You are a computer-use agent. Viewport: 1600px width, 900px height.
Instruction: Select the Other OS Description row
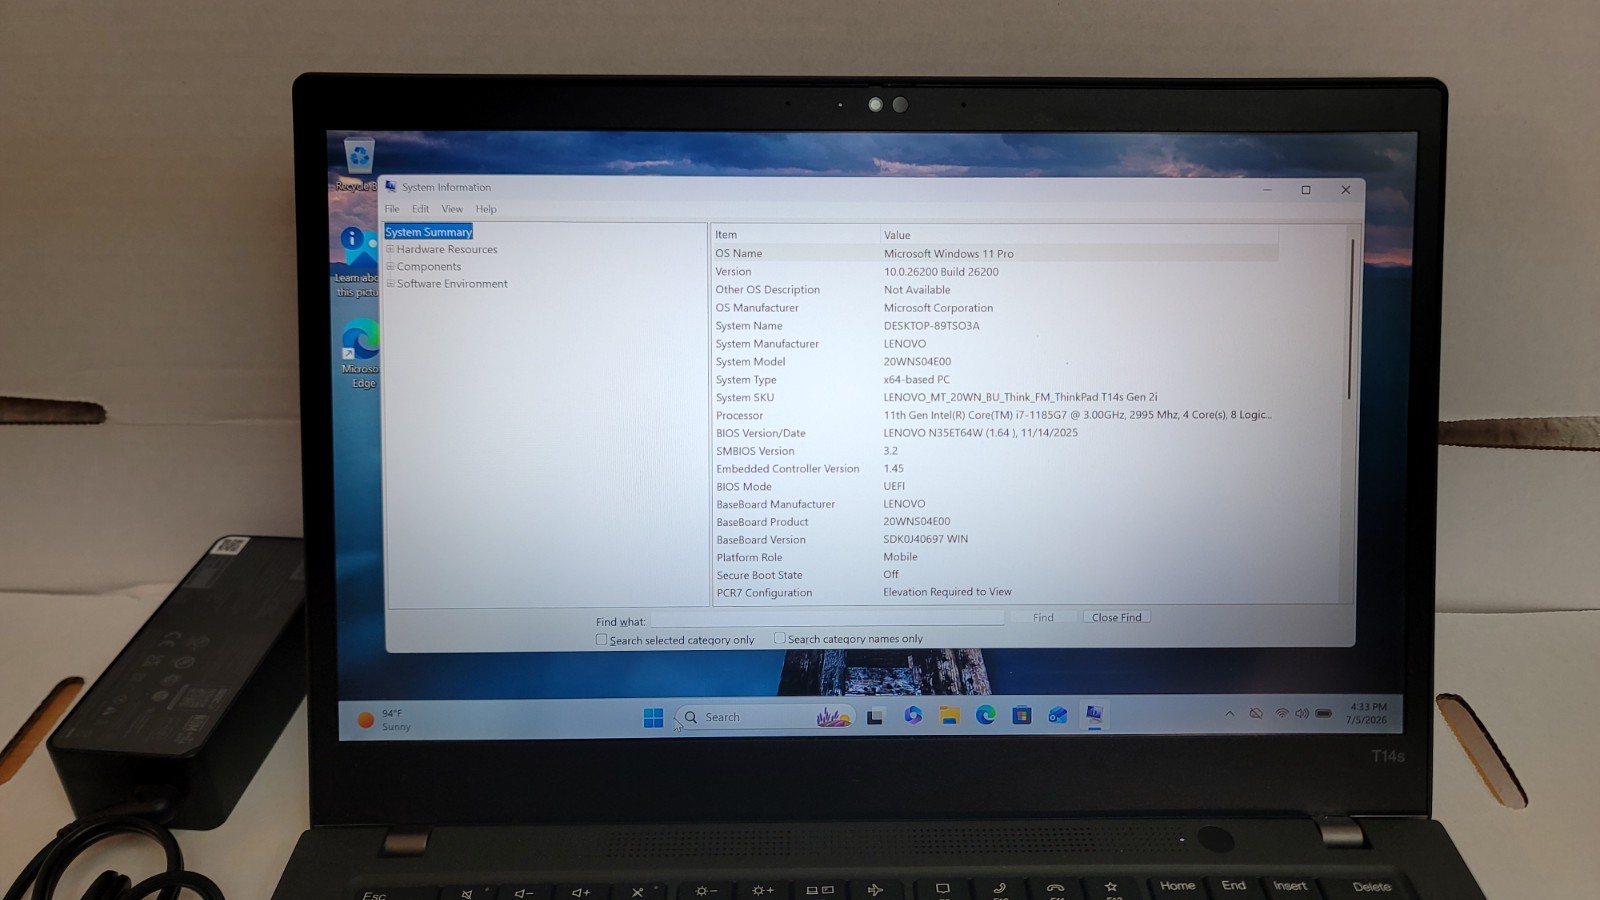(994, 290)
